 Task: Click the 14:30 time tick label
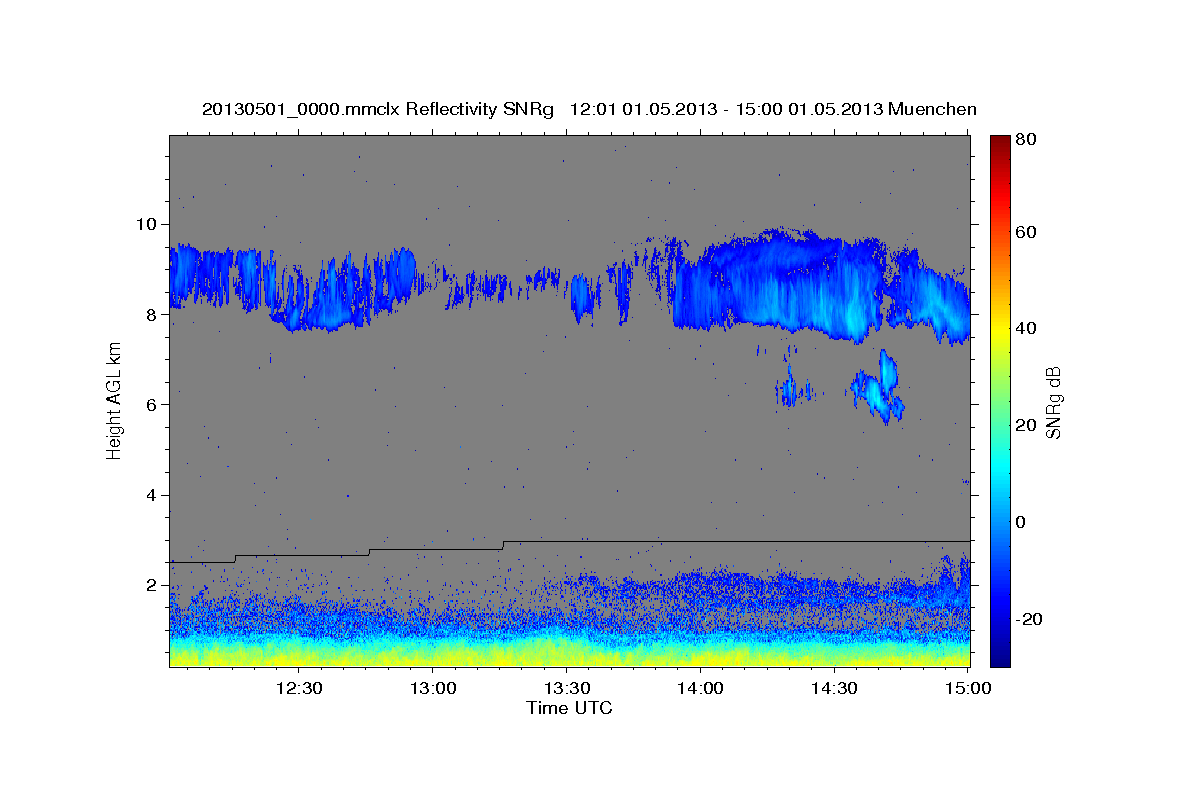coord(834,688)
